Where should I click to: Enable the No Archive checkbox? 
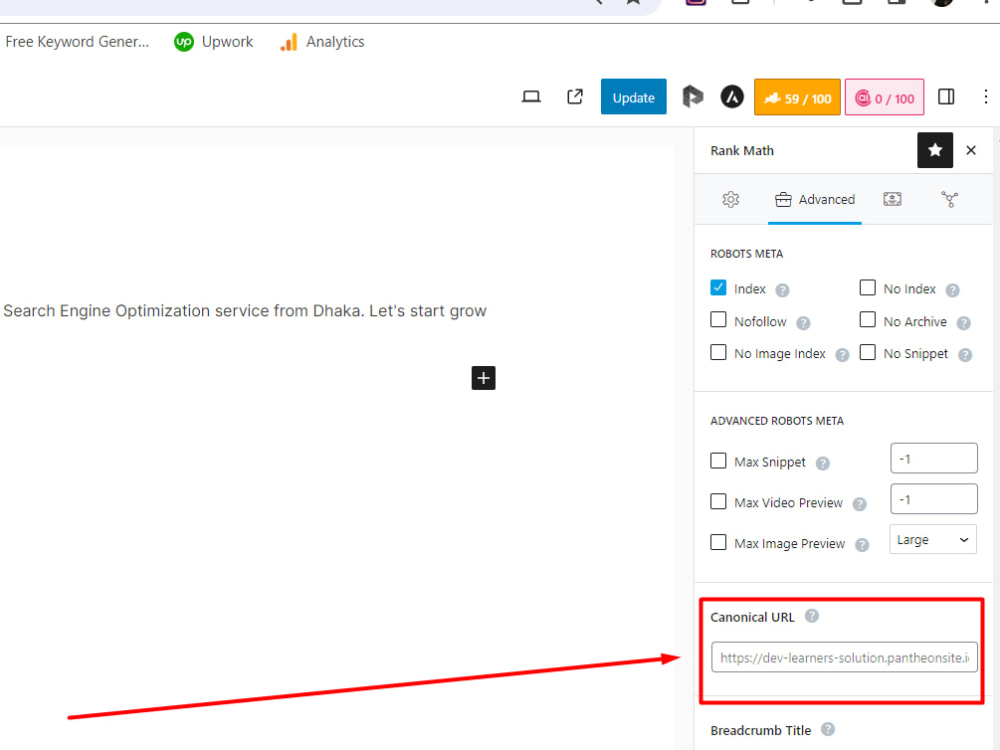coord(867,320)
